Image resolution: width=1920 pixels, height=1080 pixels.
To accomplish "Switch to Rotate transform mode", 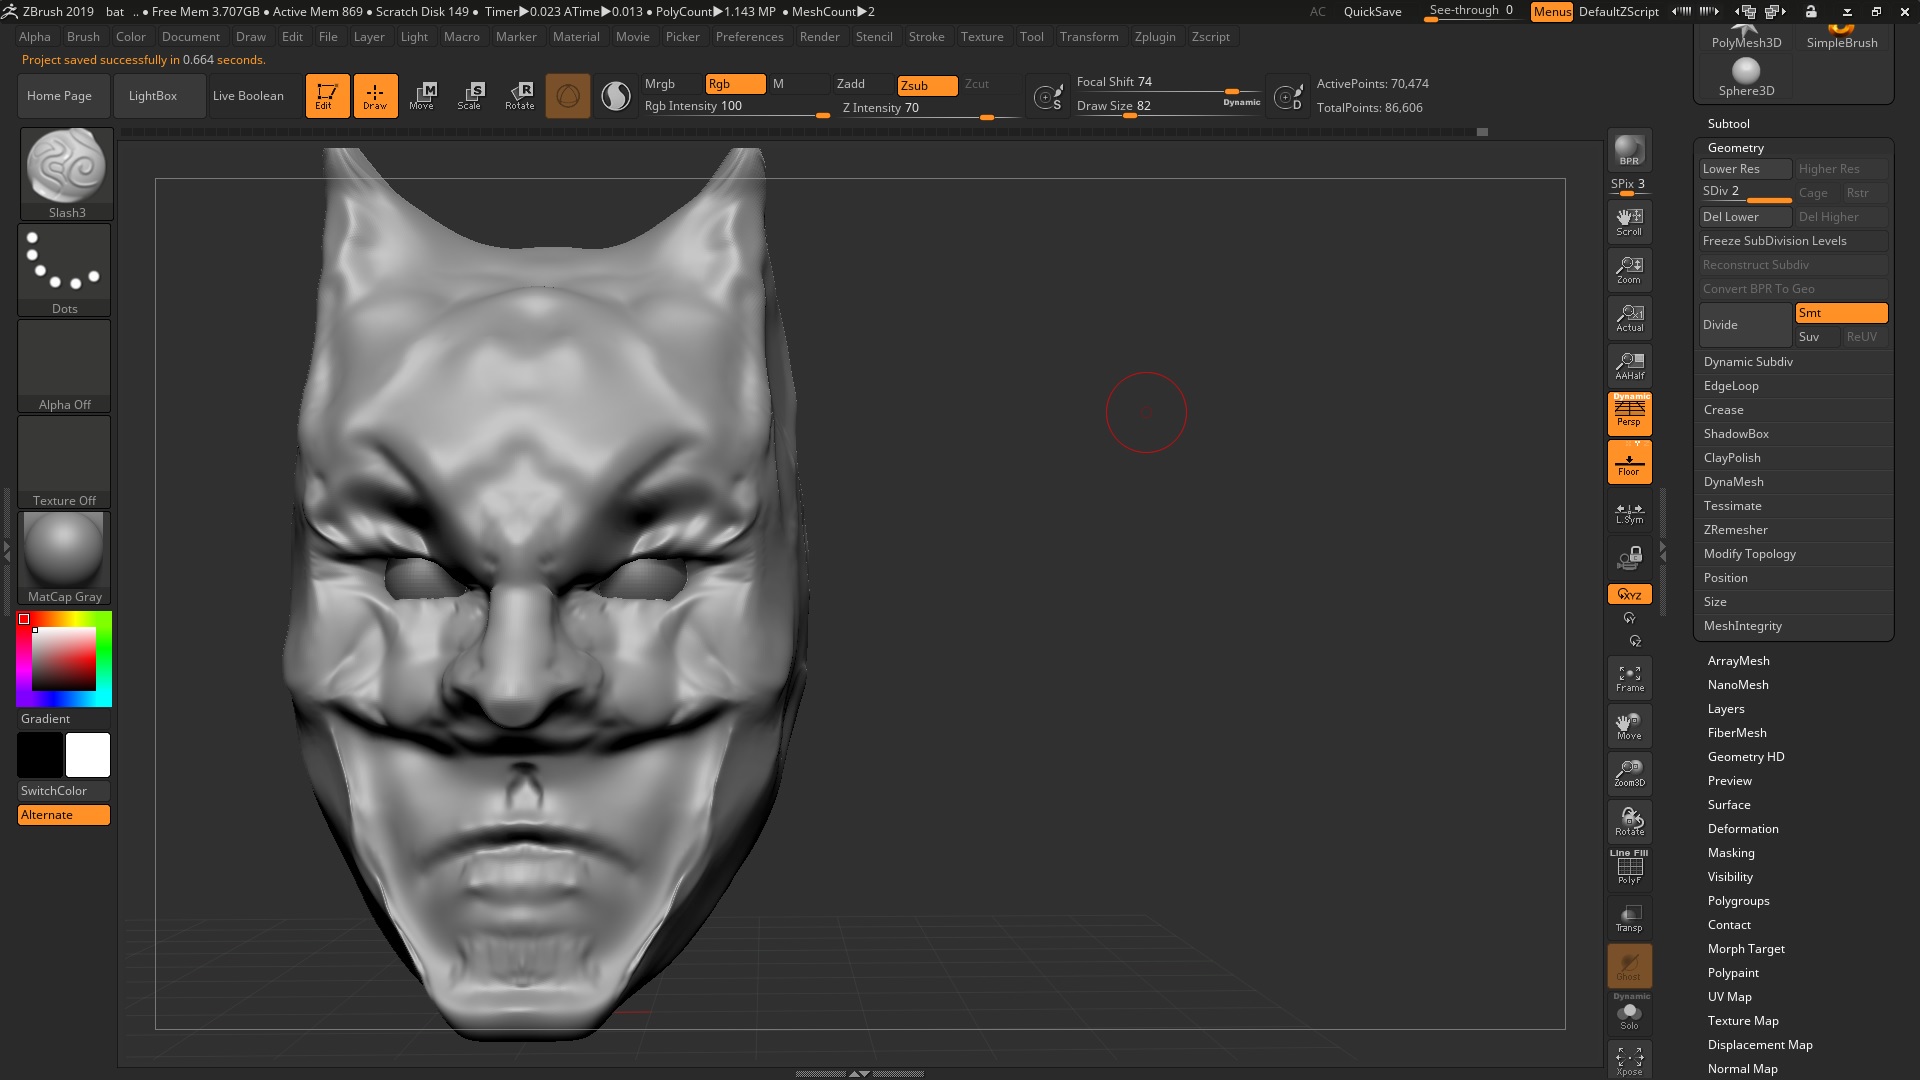I will 519,96.
